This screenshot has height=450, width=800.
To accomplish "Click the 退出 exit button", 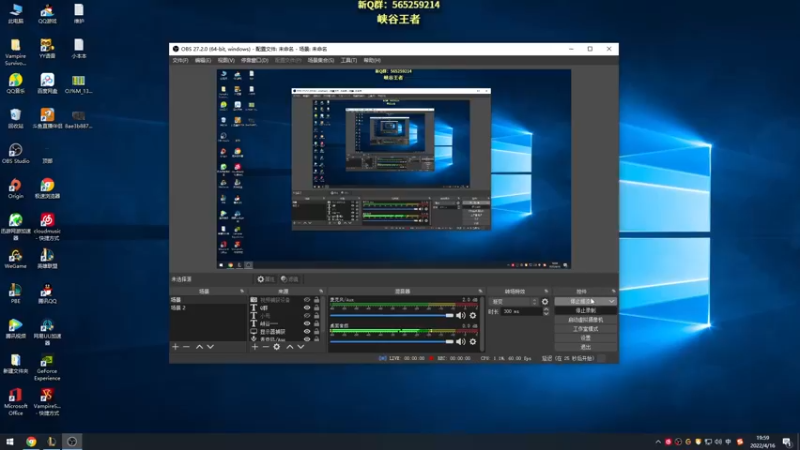I will [x=585, y=347].
